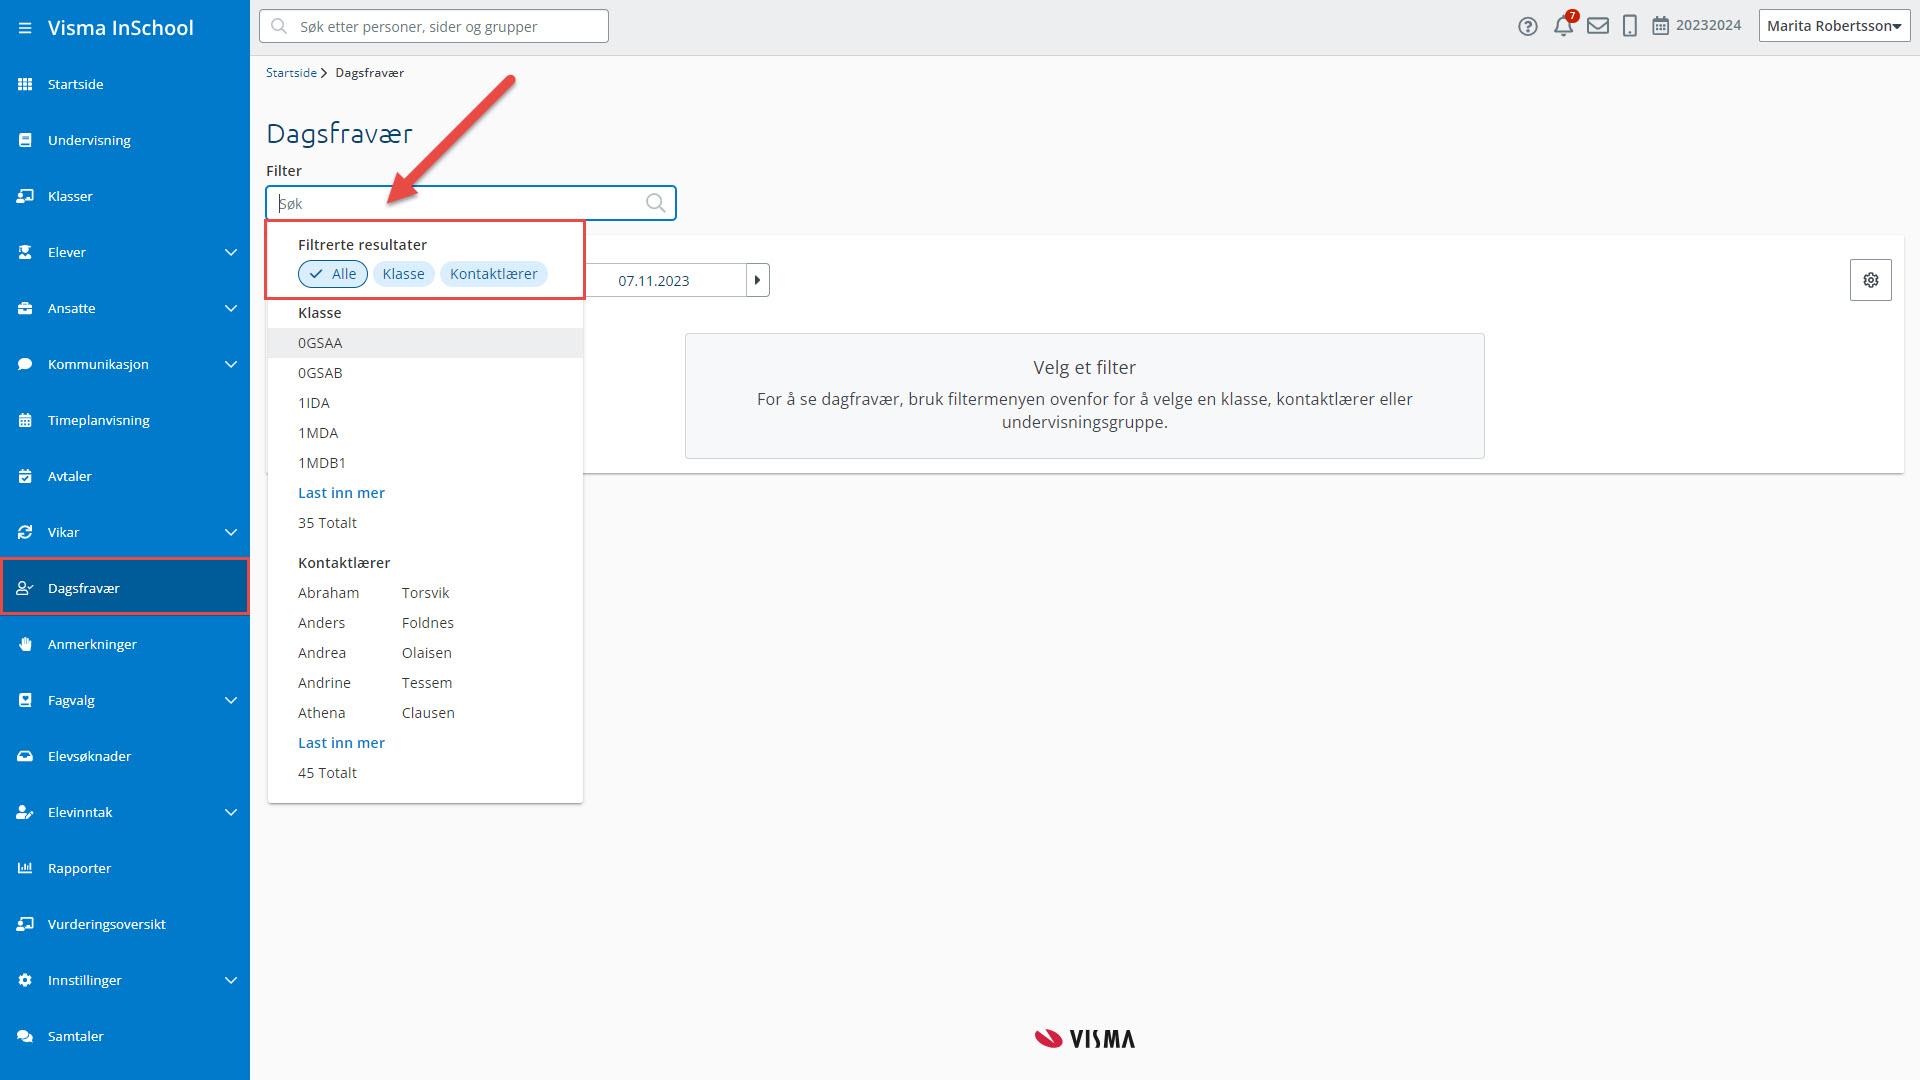This screenshot has height=1080, width=1920.
Task: Select contact teacher Andrine Tessem
Action: tap(425, 683)
